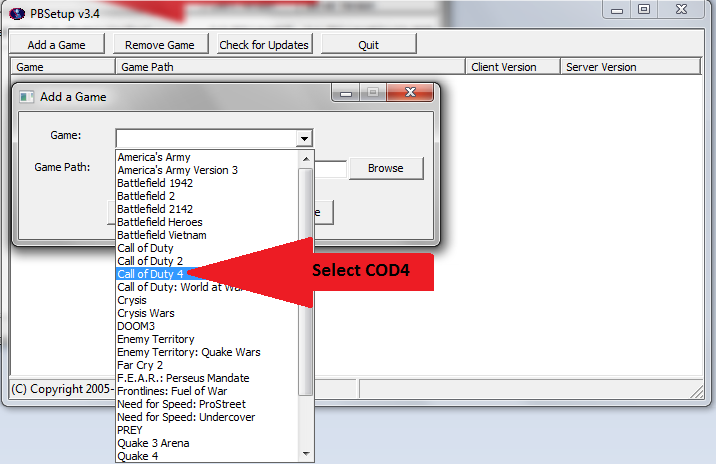Click the PBSetup application icon
716x464 pixels.
[x=17, y=14]
